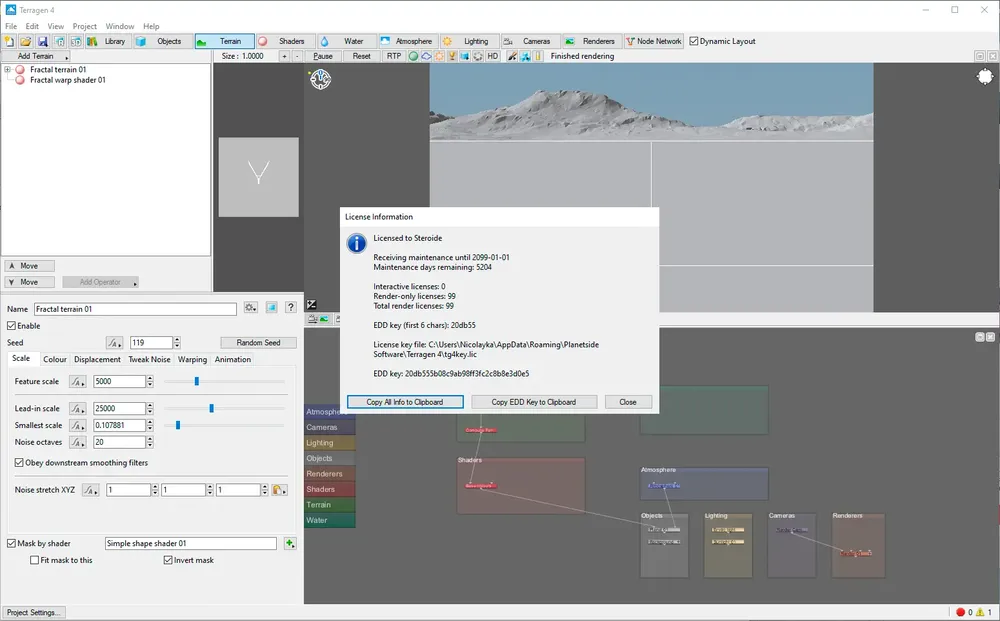Viewport: 1000px width, 621px height.
Task: Open Project Settings
Action: [33, 613]
